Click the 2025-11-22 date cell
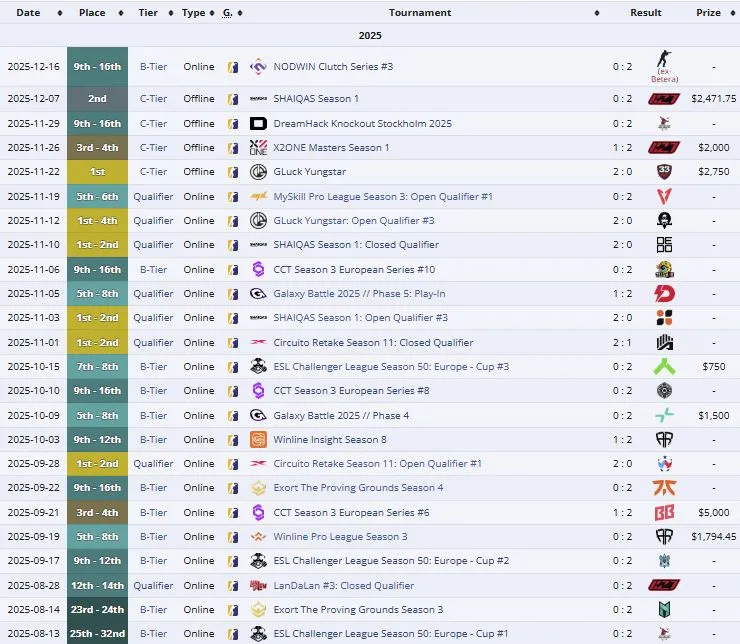740x644 pixels. point(34,172)
